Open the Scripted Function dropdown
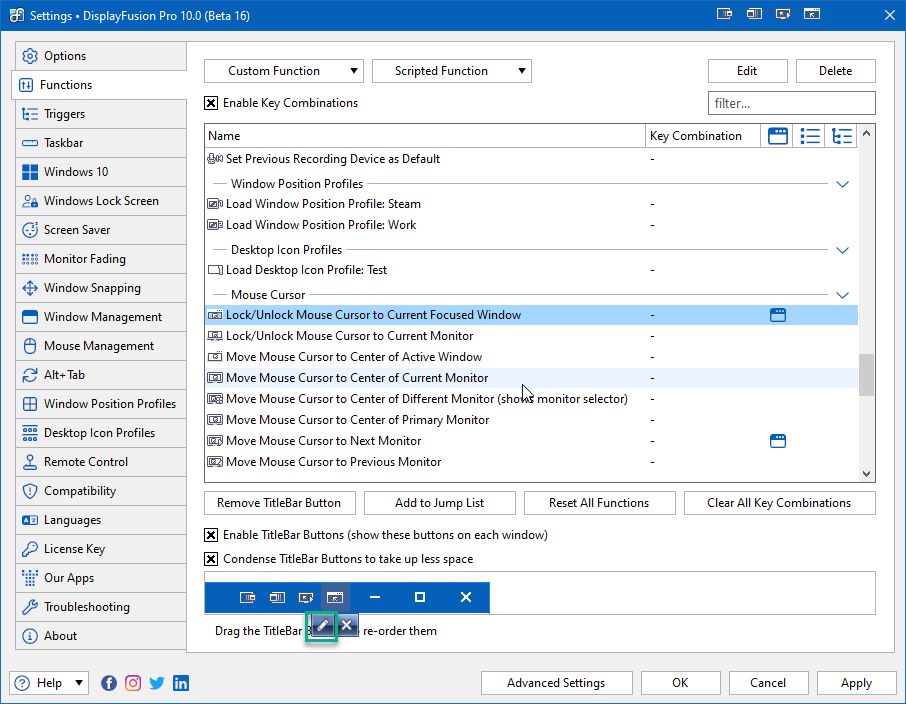Screen dimensions: 906x704 tap(452, 71)
